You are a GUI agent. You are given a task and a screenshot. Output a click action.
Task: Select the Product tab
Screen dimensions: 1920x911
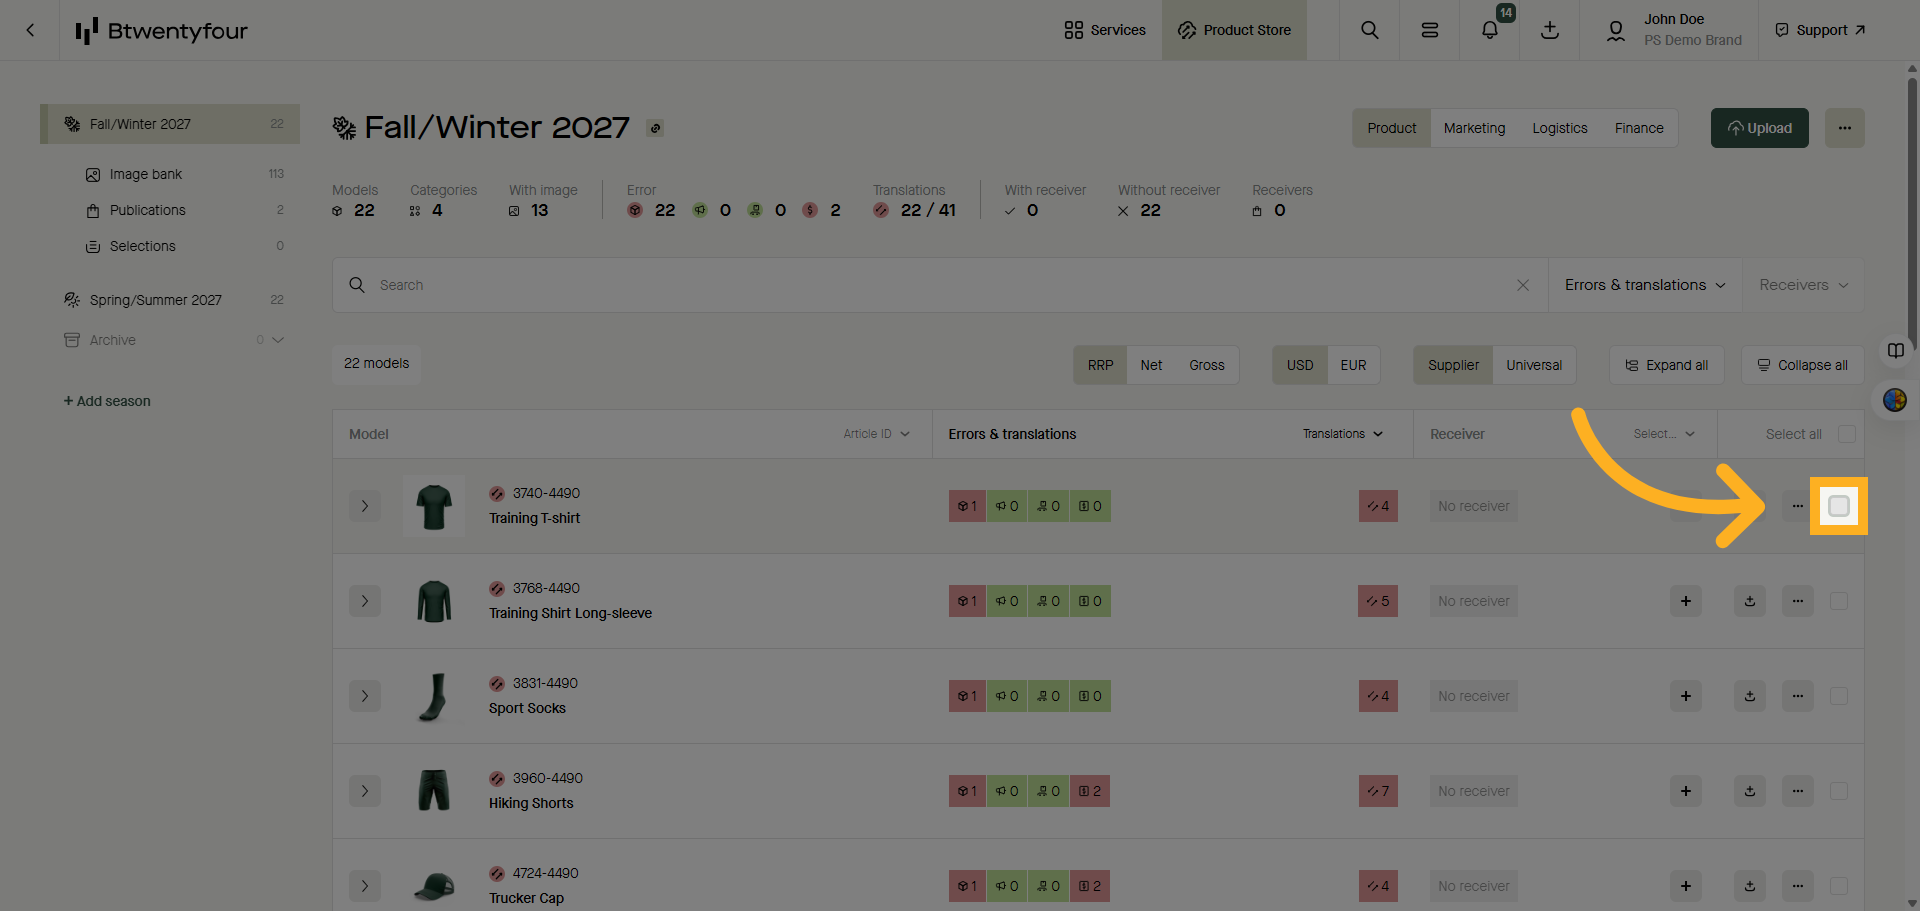1392,128
